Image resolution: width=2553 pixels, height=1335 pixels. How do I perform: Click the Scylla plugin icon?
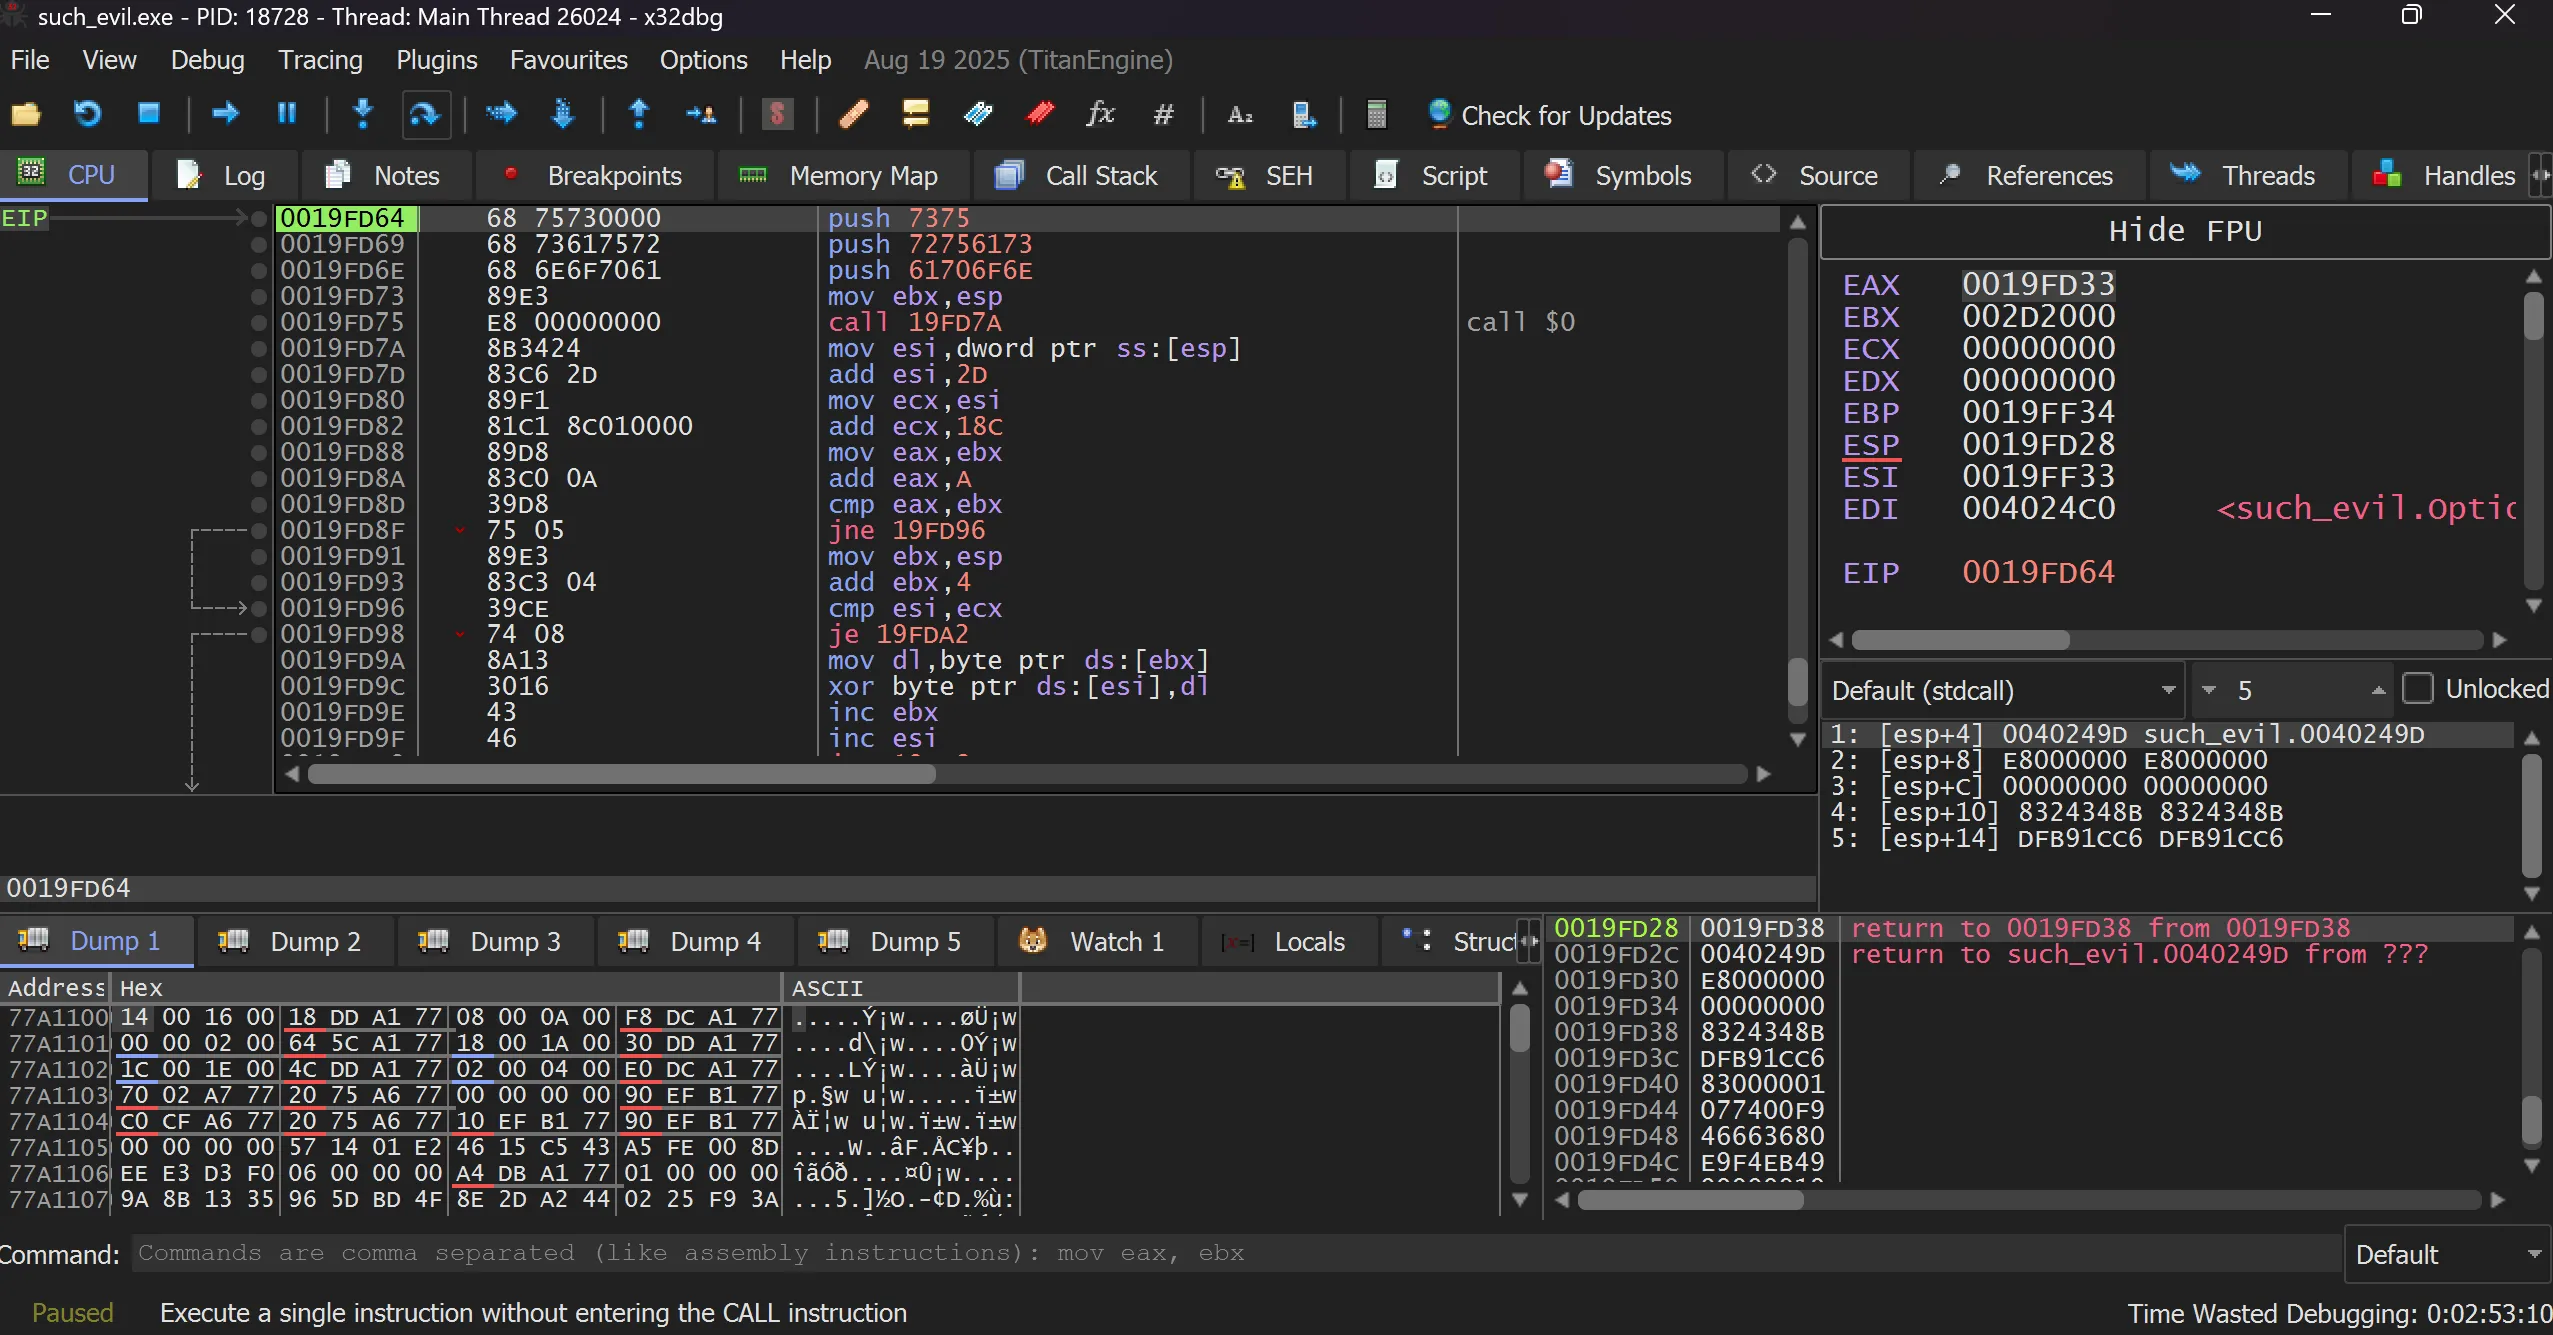click(x=777, y=114)
